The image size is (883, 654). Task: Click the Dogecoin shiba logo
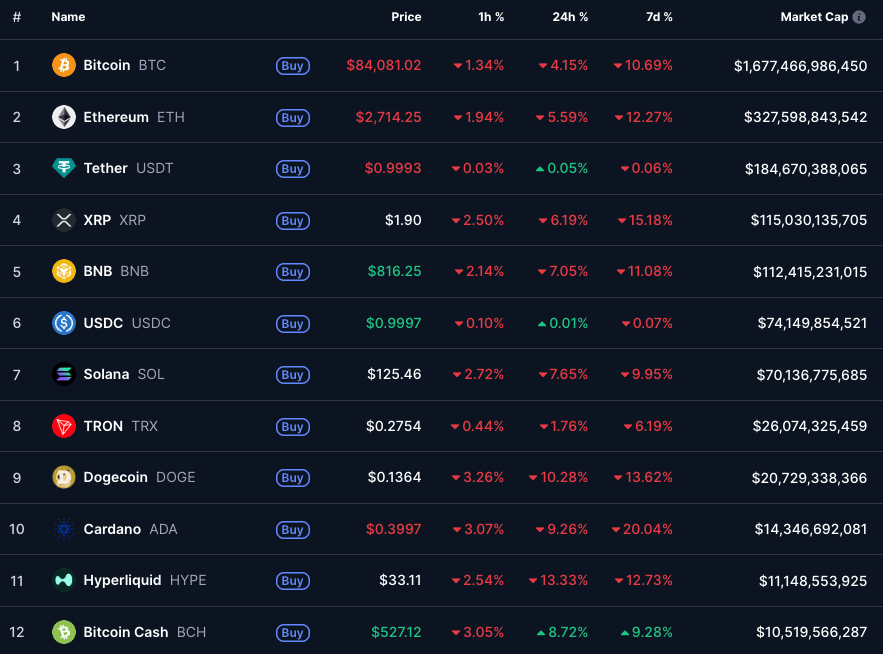tap(64, 477)
